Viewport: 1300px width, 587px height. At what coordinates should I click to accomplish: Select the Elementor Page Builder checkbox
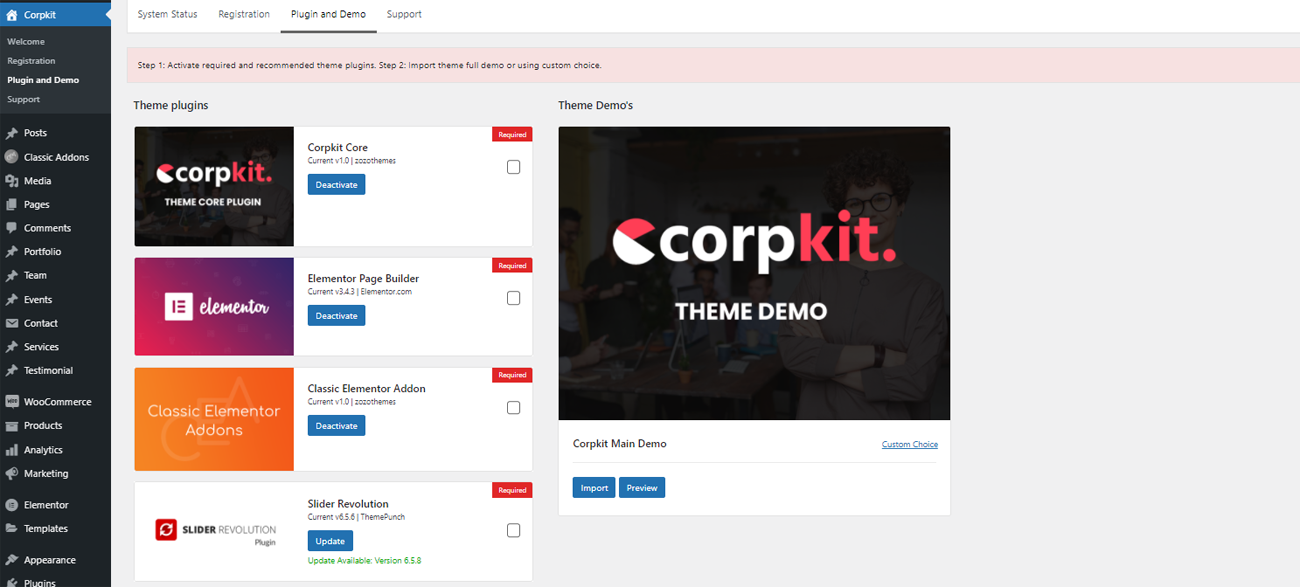tap(513, 298)
